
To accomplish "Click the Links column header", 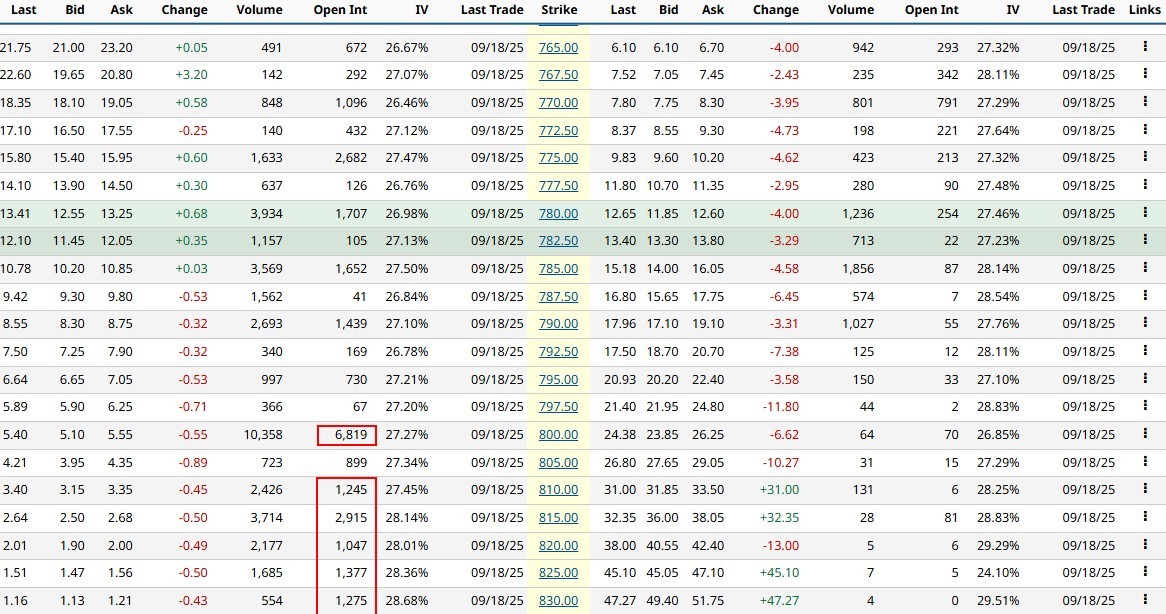I will 1145,10.
